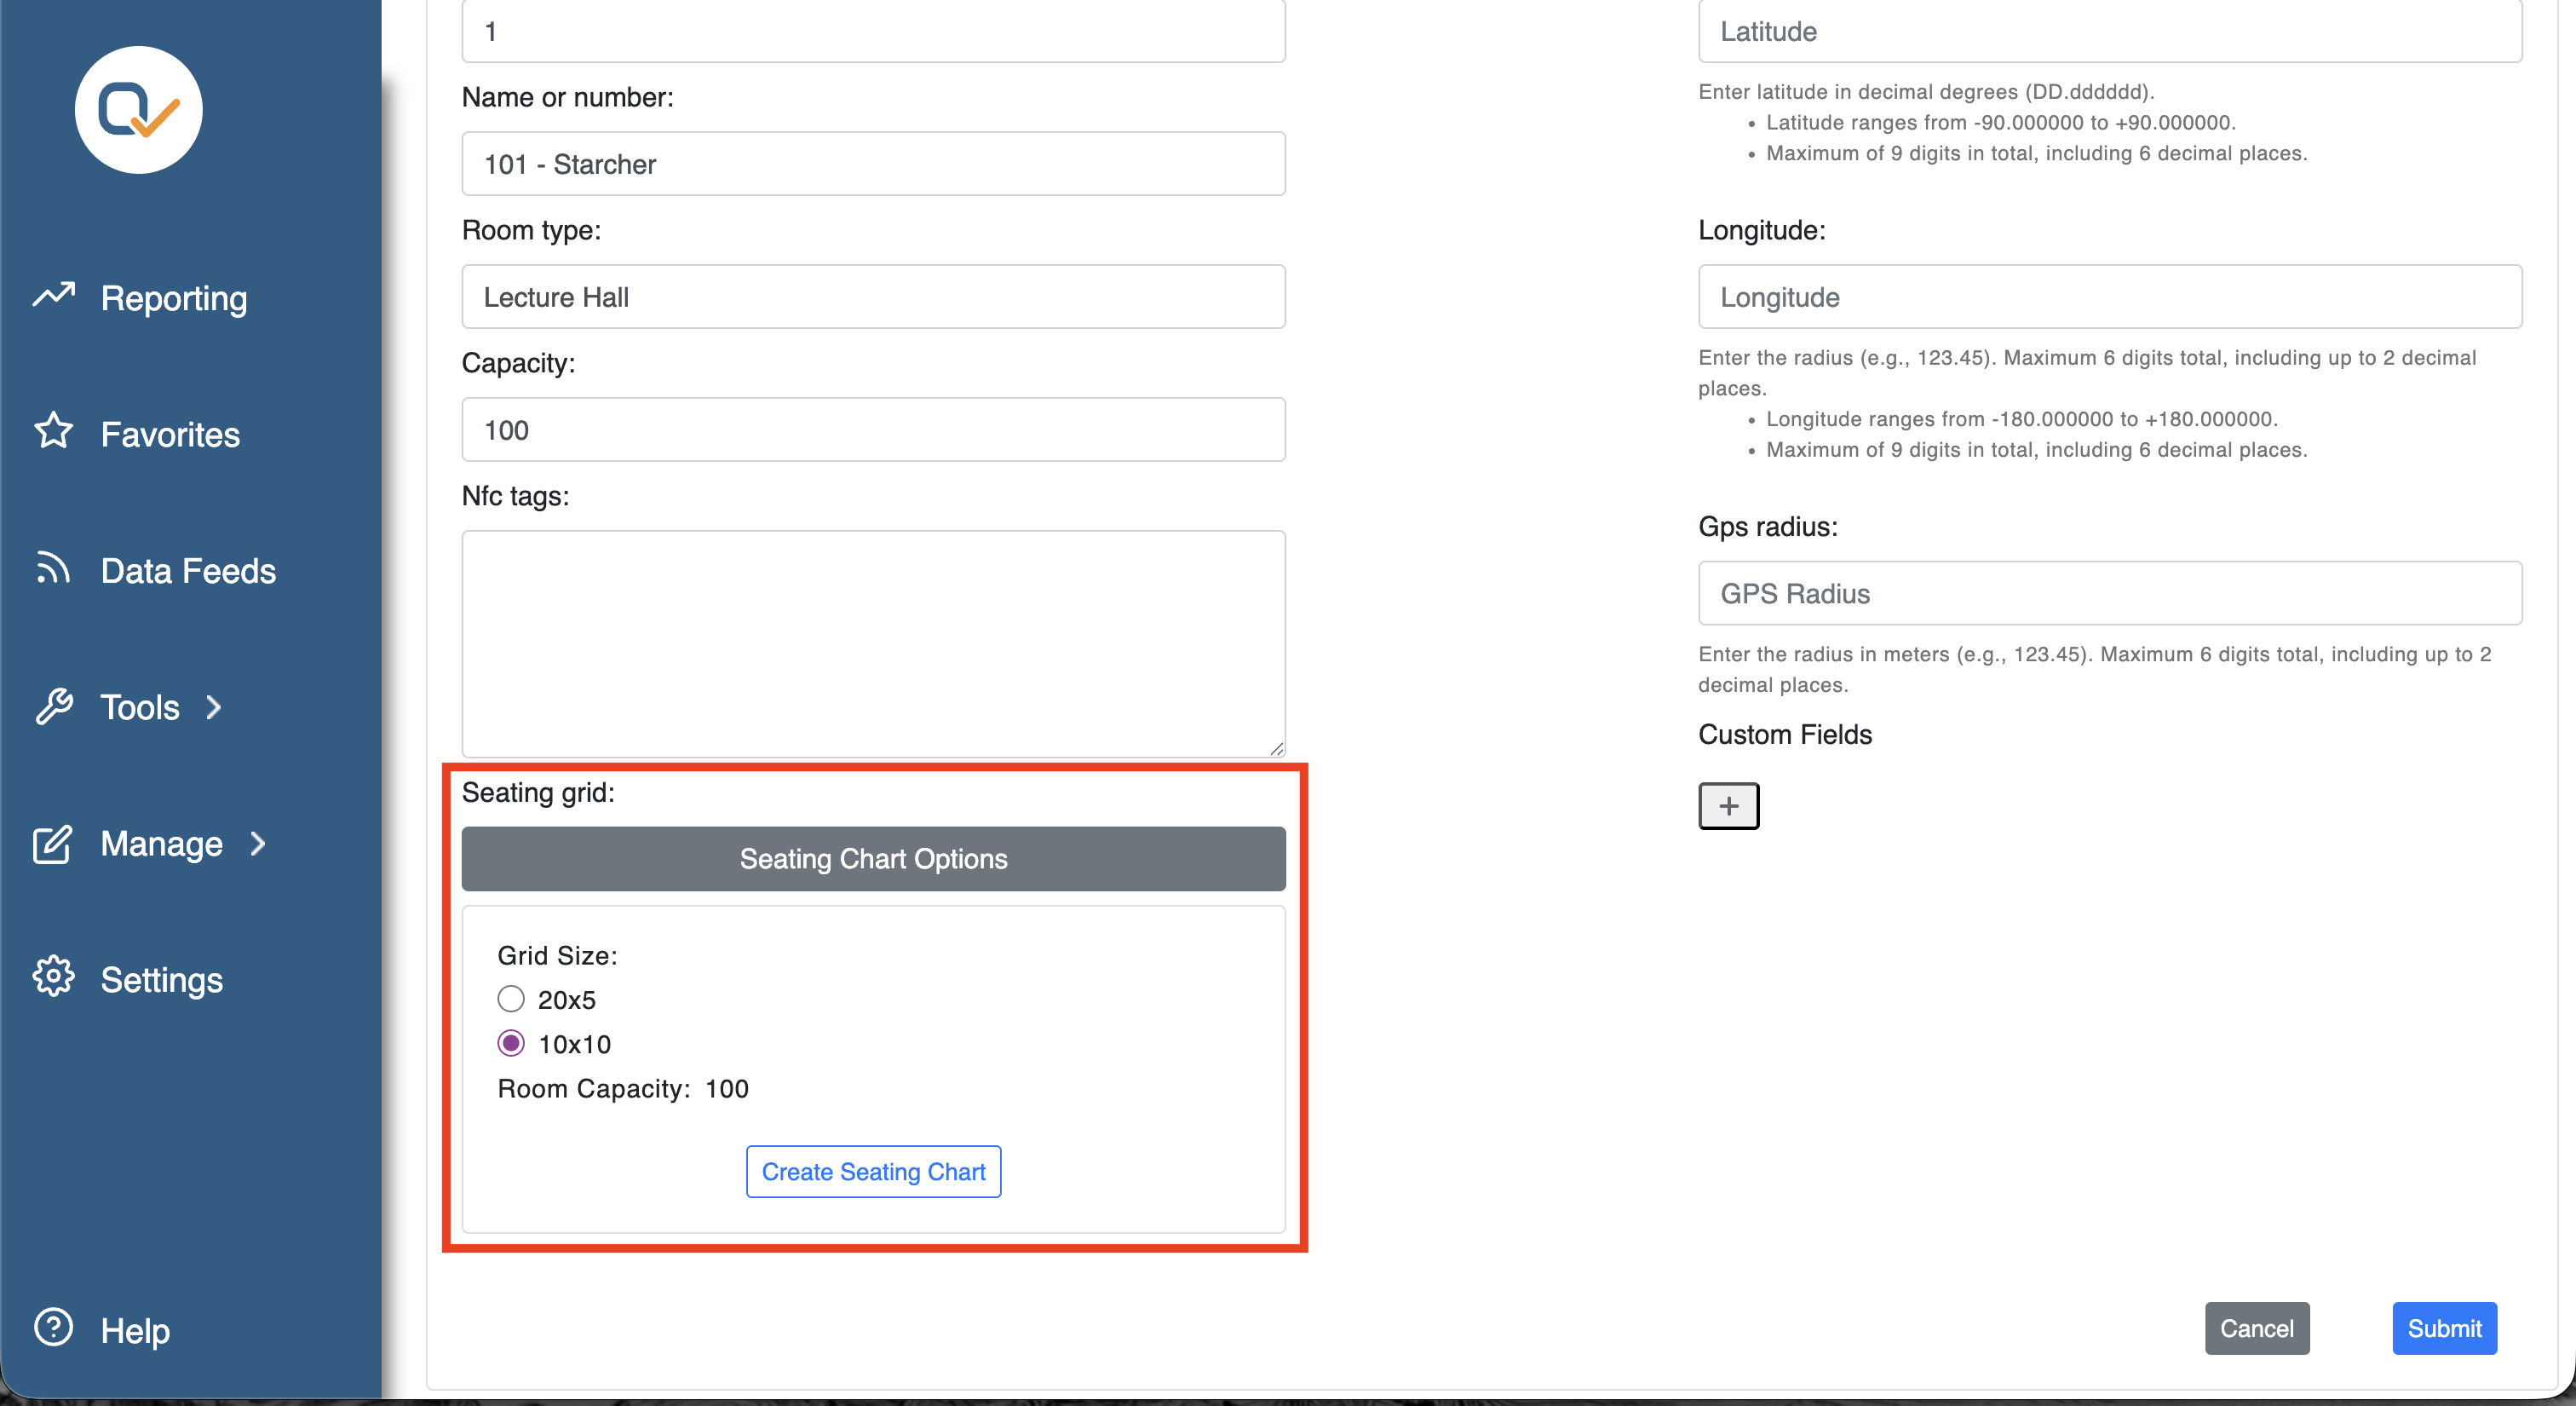This screenshot has height=1406, width=2576.
Task: Focus the GPS Radius input field
Action: [2110, 593]
